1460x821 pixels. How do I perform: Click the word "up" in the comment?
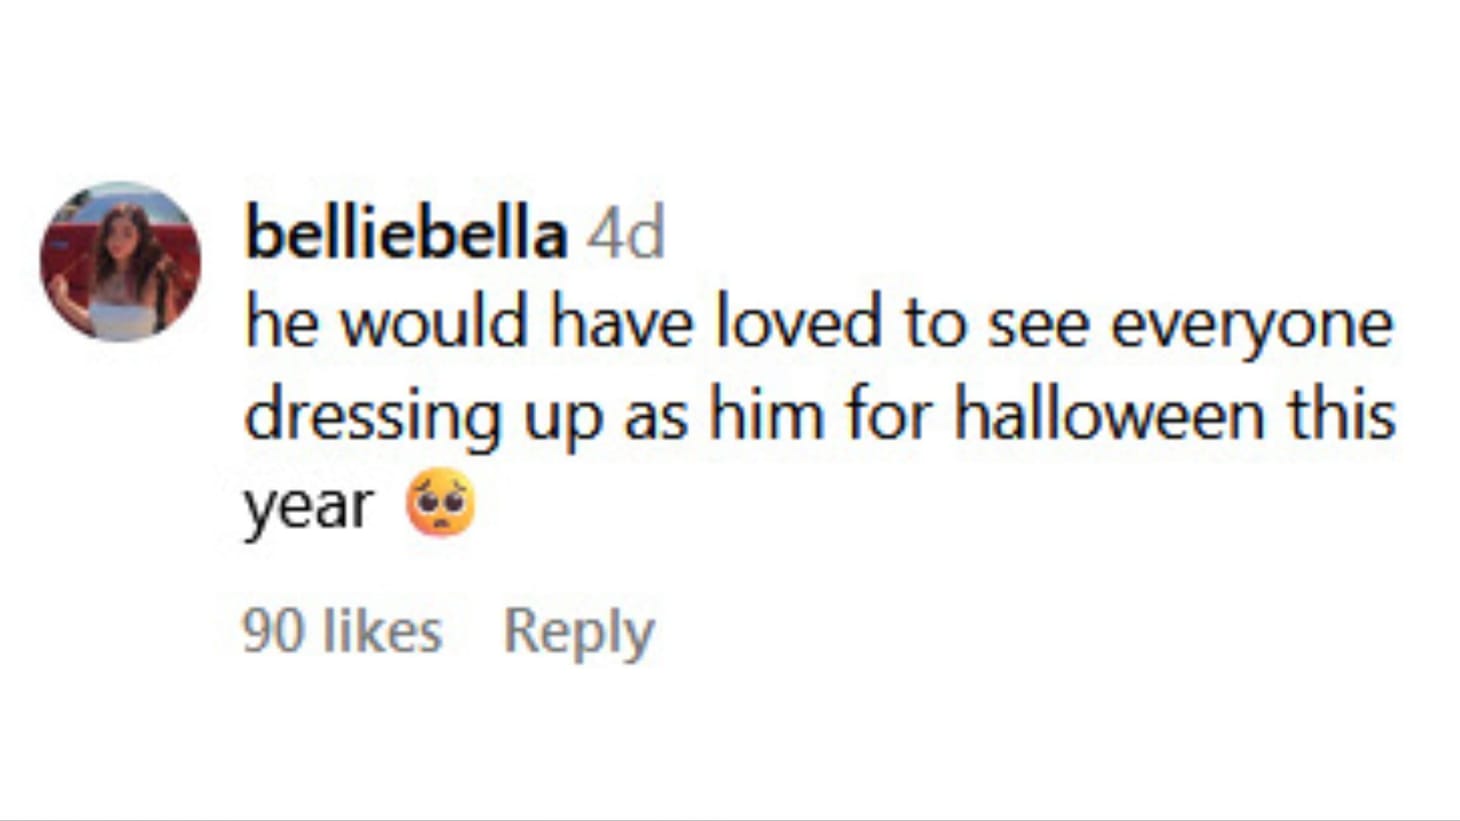tap(563, 414)
